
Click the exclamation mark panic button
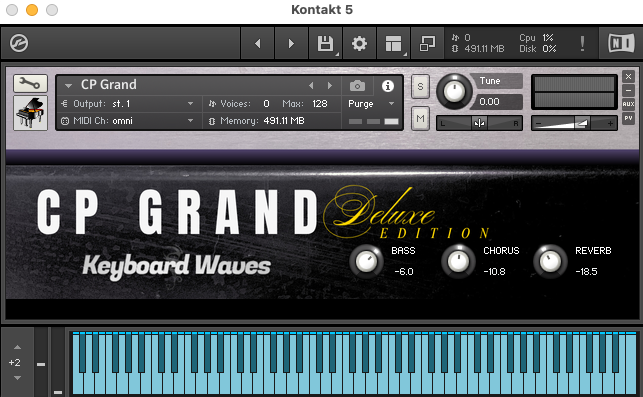[x=582, y=43]
